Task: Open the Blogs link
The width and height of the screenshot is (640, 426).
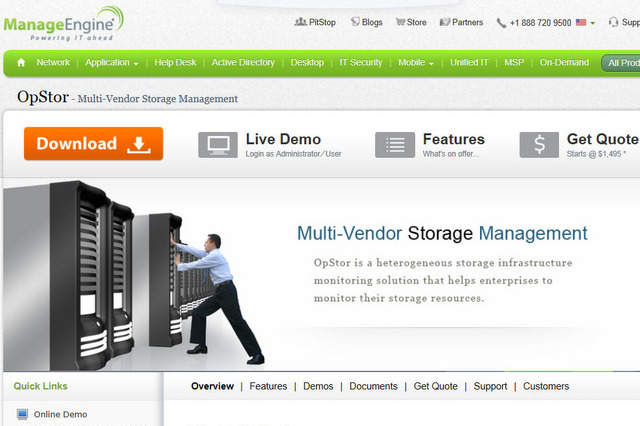Action: pyautogui.click(x=372, y=22)
